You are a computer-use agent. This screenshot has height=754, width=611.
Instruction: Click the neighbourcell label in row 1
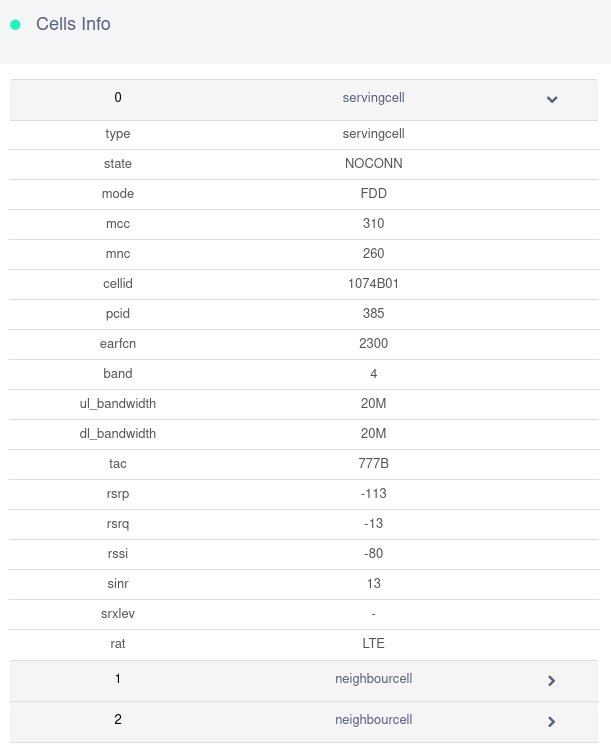[373, 679]
